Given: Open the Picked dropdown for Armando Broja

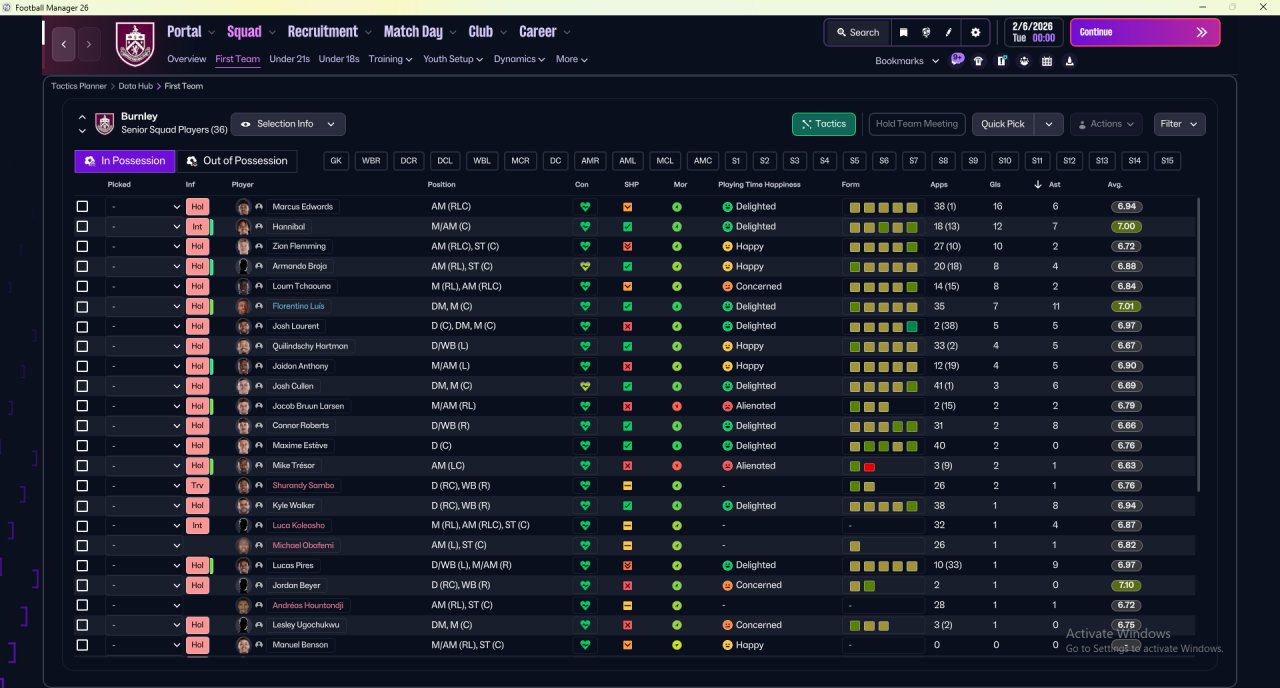Looking at the screenshot, I should pos(144,267).
